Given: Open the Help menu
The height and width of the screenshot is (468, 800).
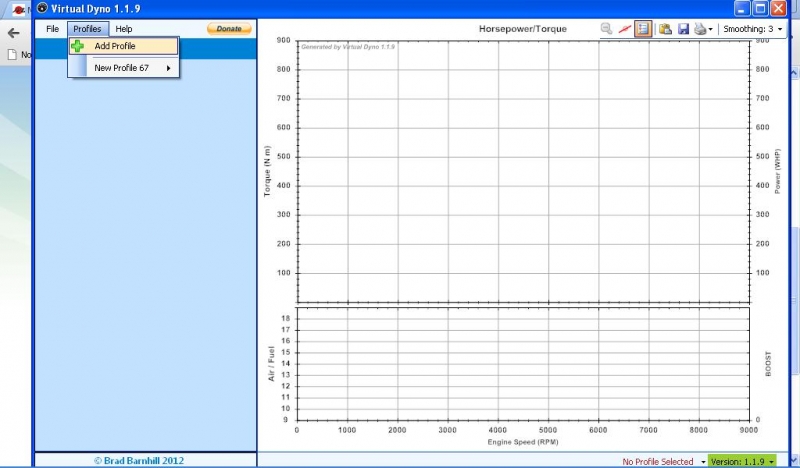Looking at the screenshot, I should (123, 29).
